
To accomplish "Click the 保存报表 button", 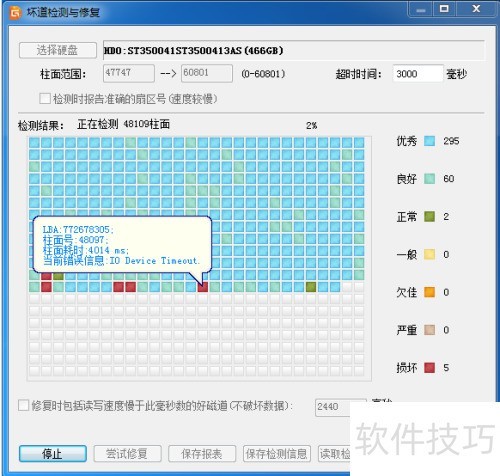I will [x=202, y=454].
